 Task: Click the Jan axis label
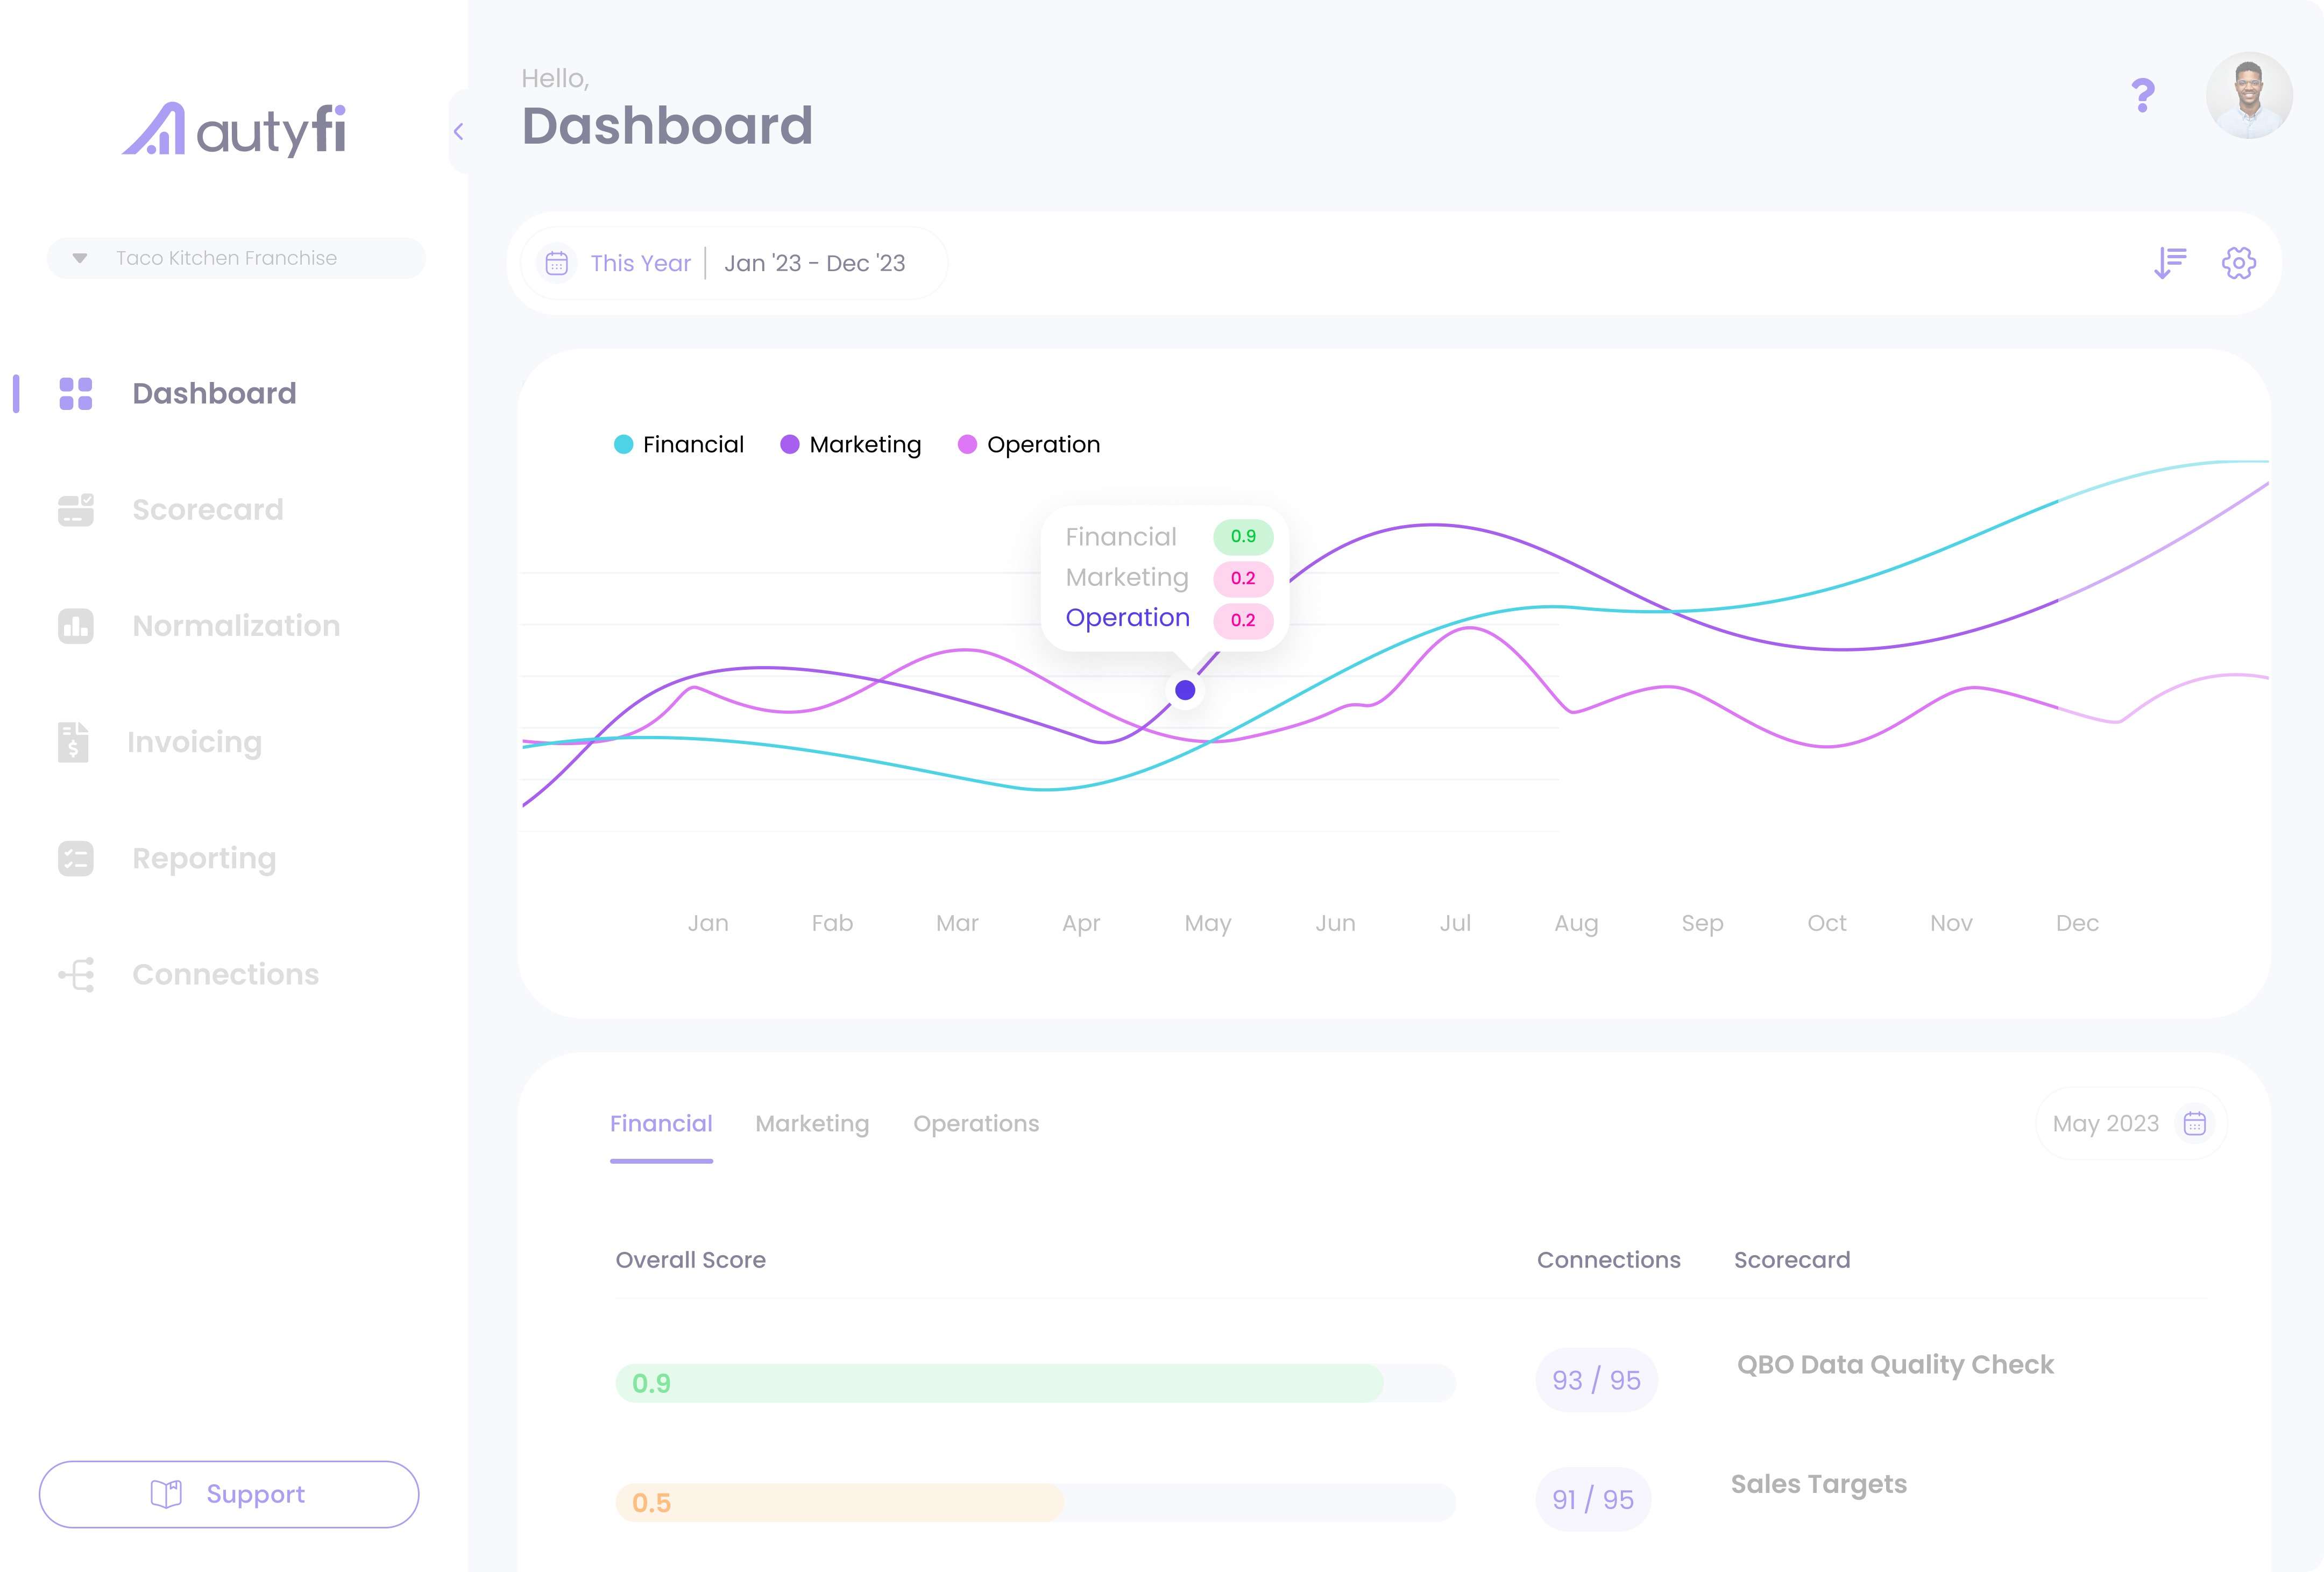point(708,923)
